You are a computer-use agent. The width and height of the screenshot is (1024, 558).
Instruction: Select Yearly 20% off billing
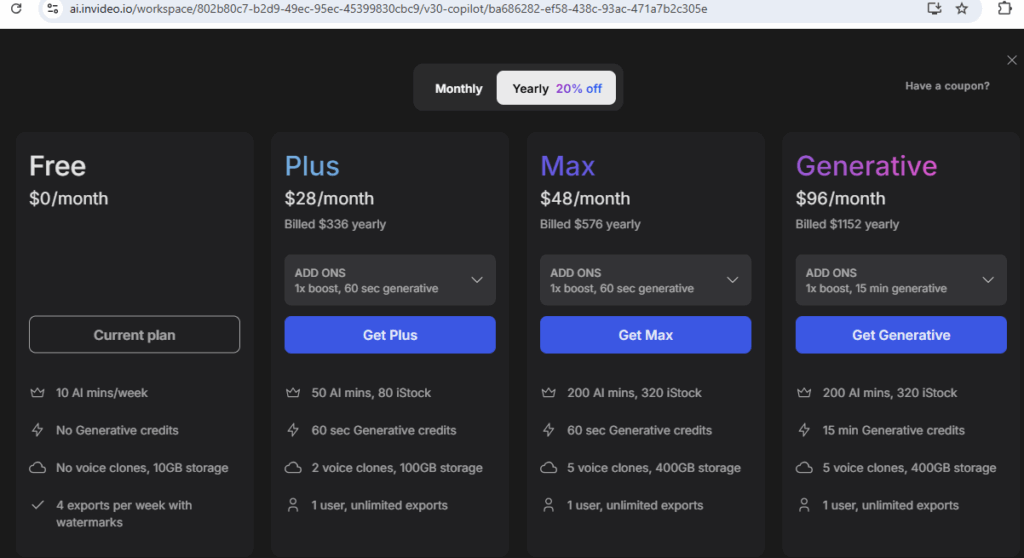click(556, 88)
